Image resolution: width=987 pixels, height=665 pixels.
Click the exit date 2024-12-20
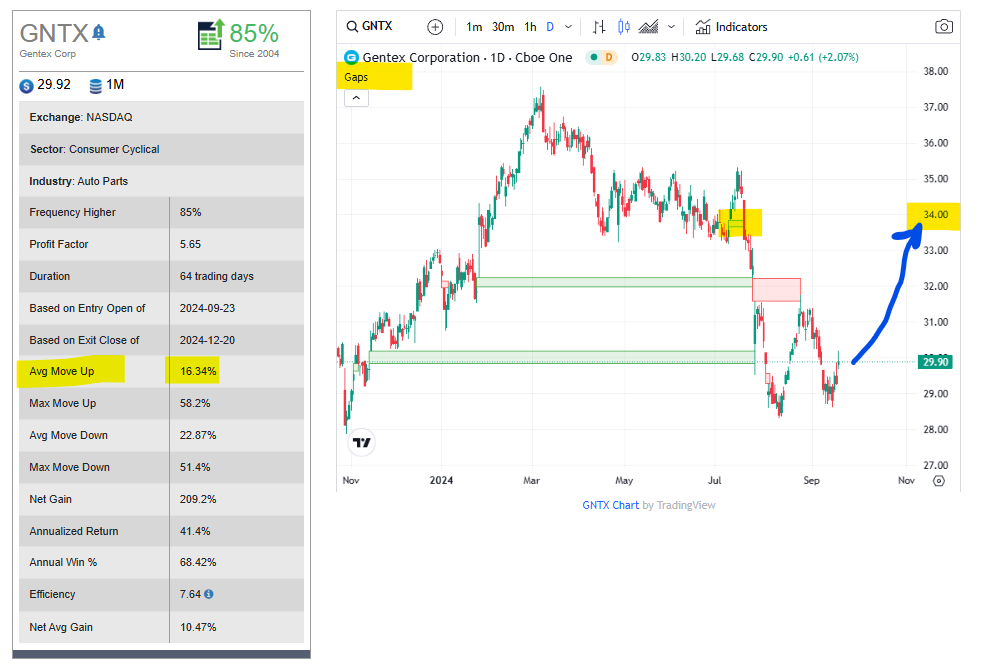point(208,340)
